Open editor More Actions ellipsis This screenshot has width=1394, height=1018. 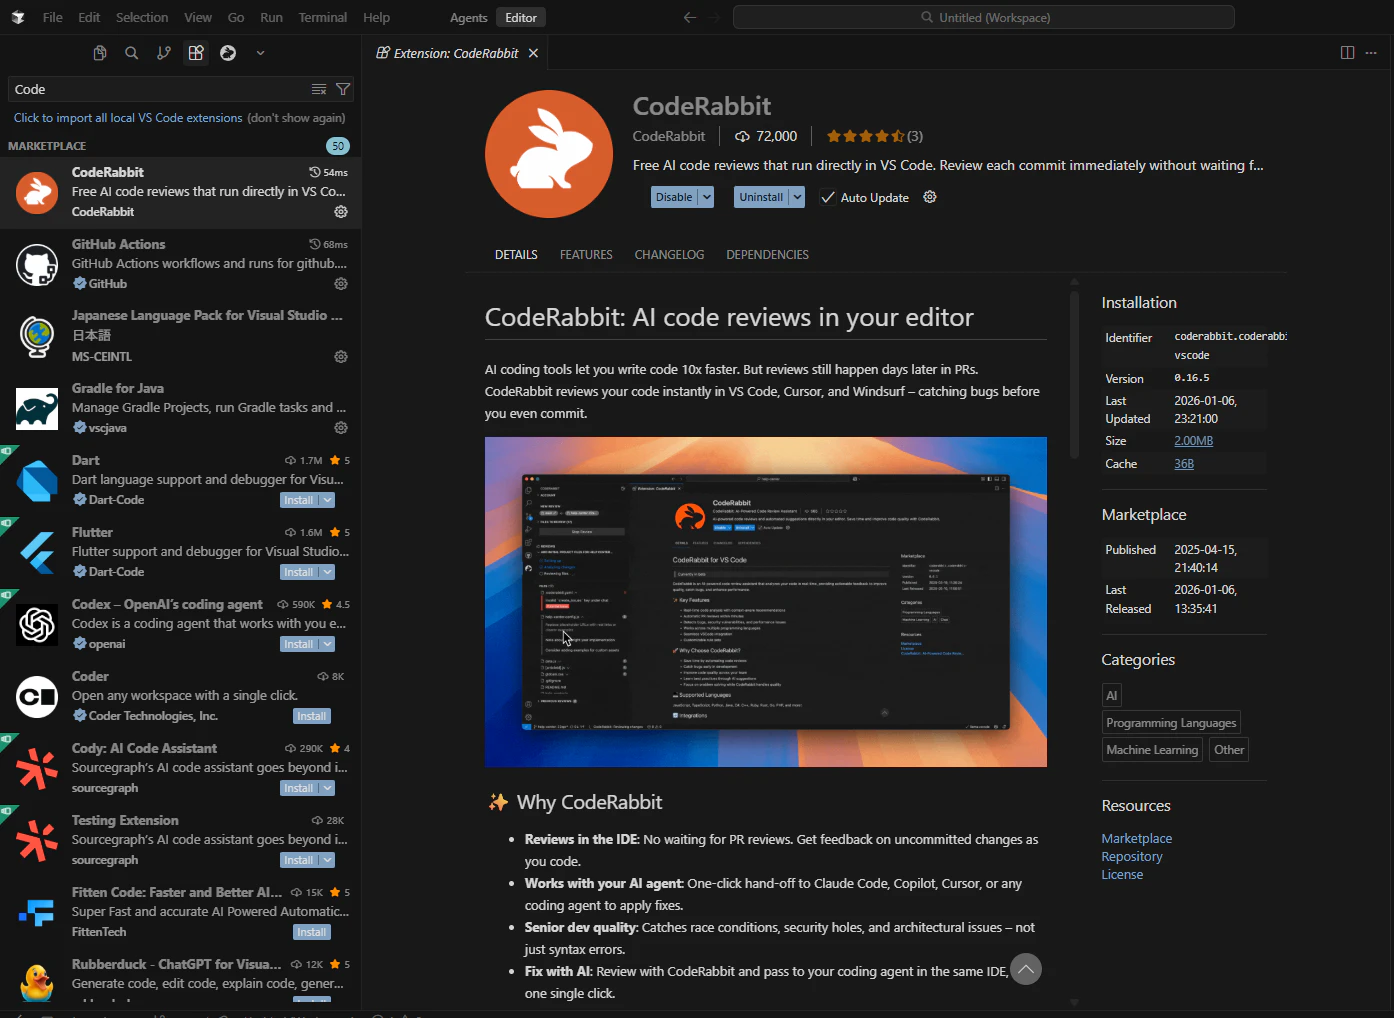coord(1372,53)
